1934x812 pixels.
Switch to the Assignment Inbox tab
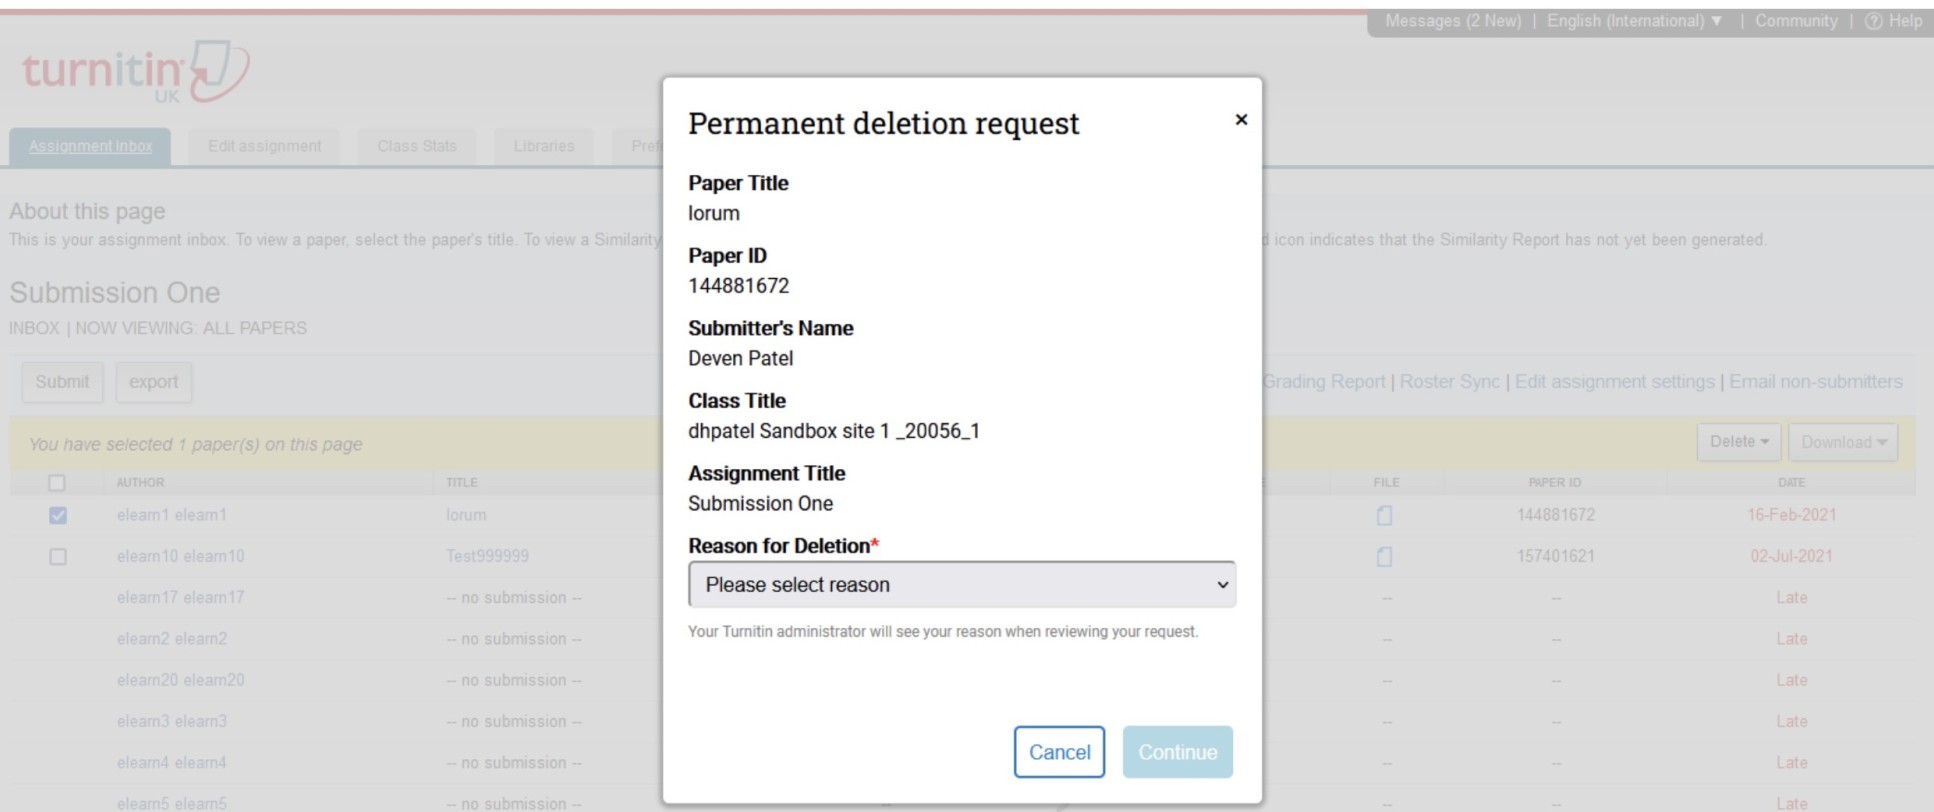click(90, 146)
